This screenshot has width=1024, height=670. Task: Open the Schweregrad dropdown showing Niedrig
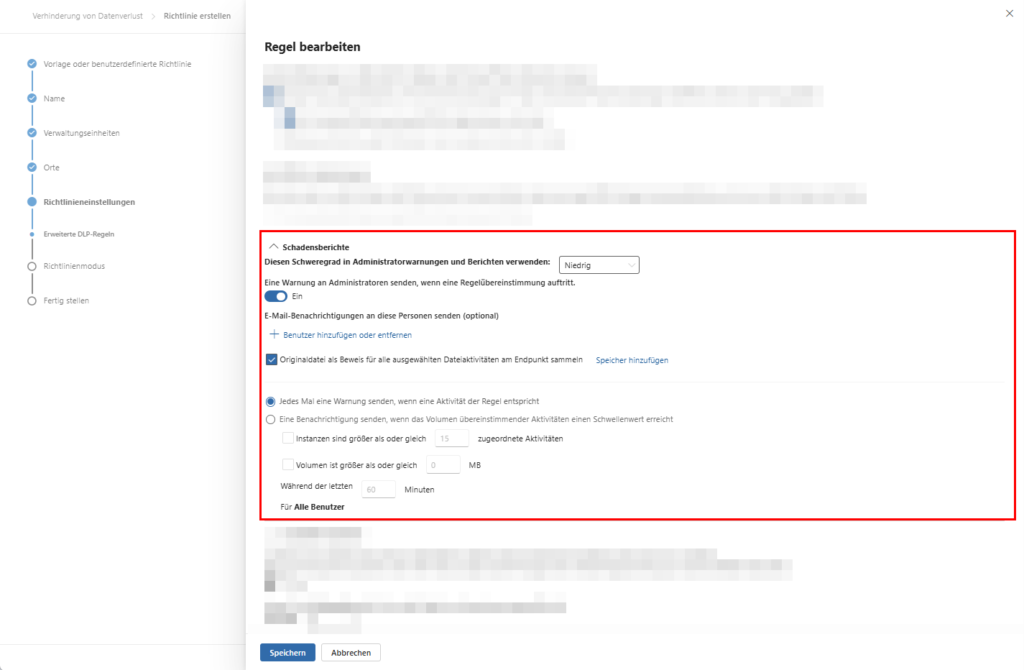[600, 264]
